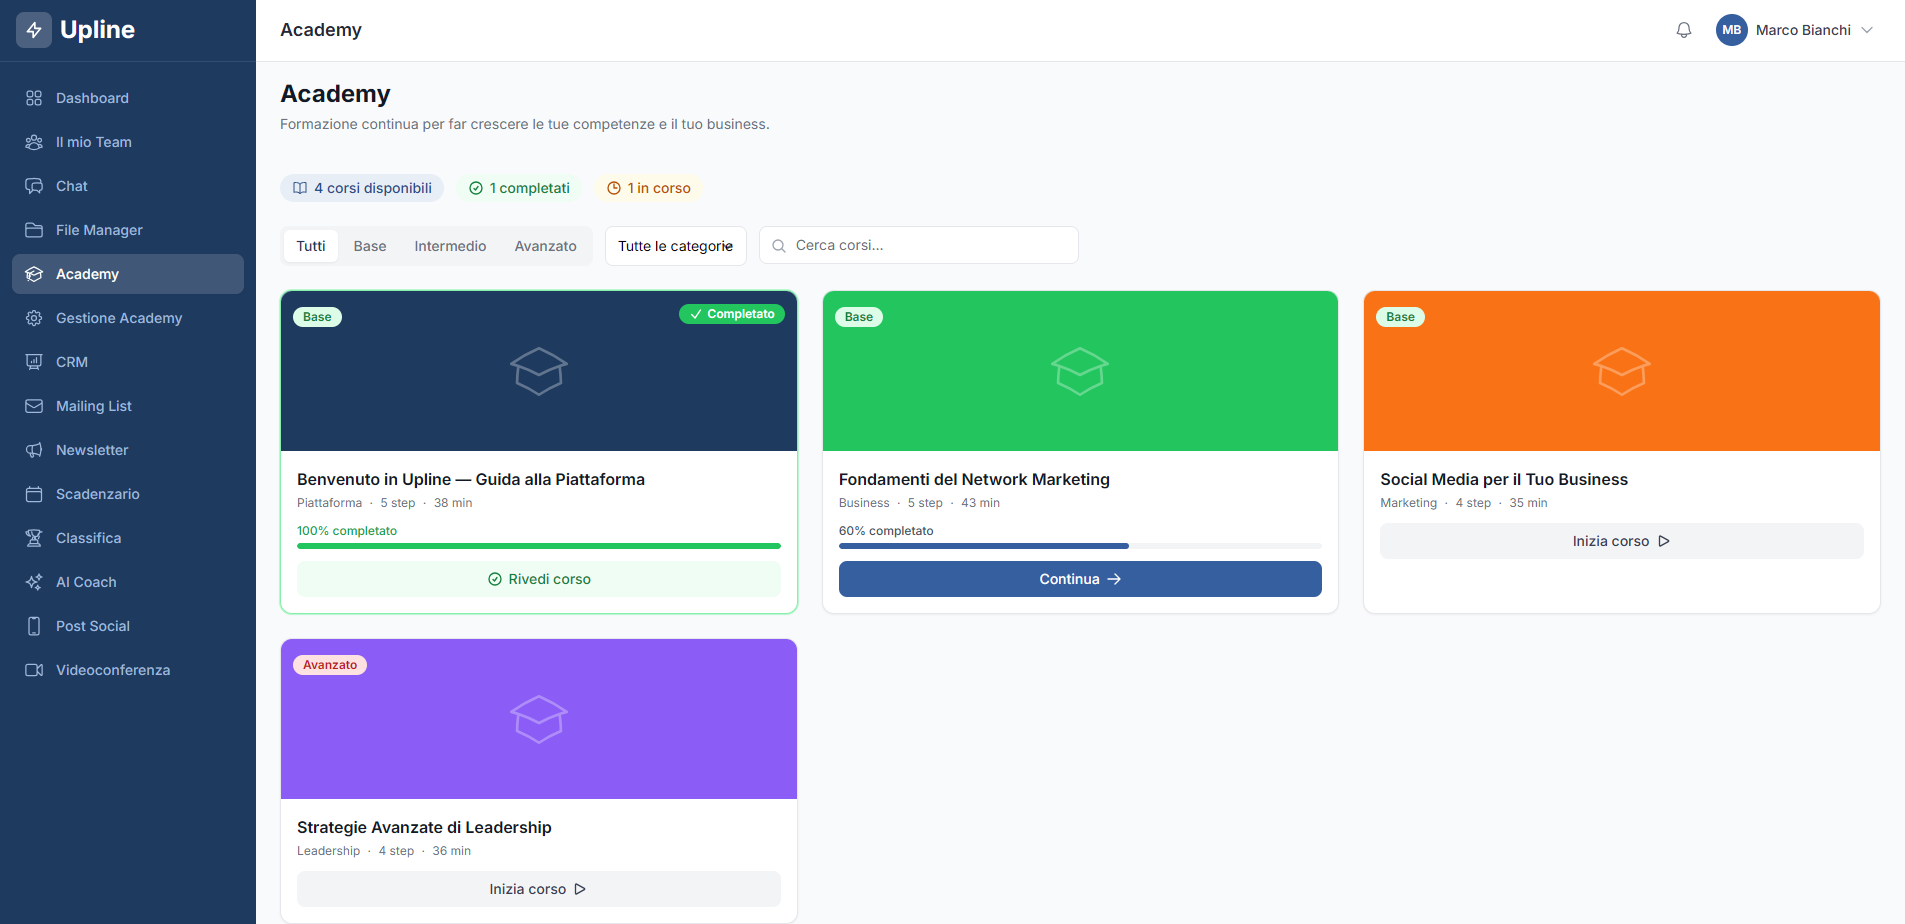Screen dimensions: 1905x924
Task: Expand the Marco Bianchi account menu
Action: tap(1795, 30)
